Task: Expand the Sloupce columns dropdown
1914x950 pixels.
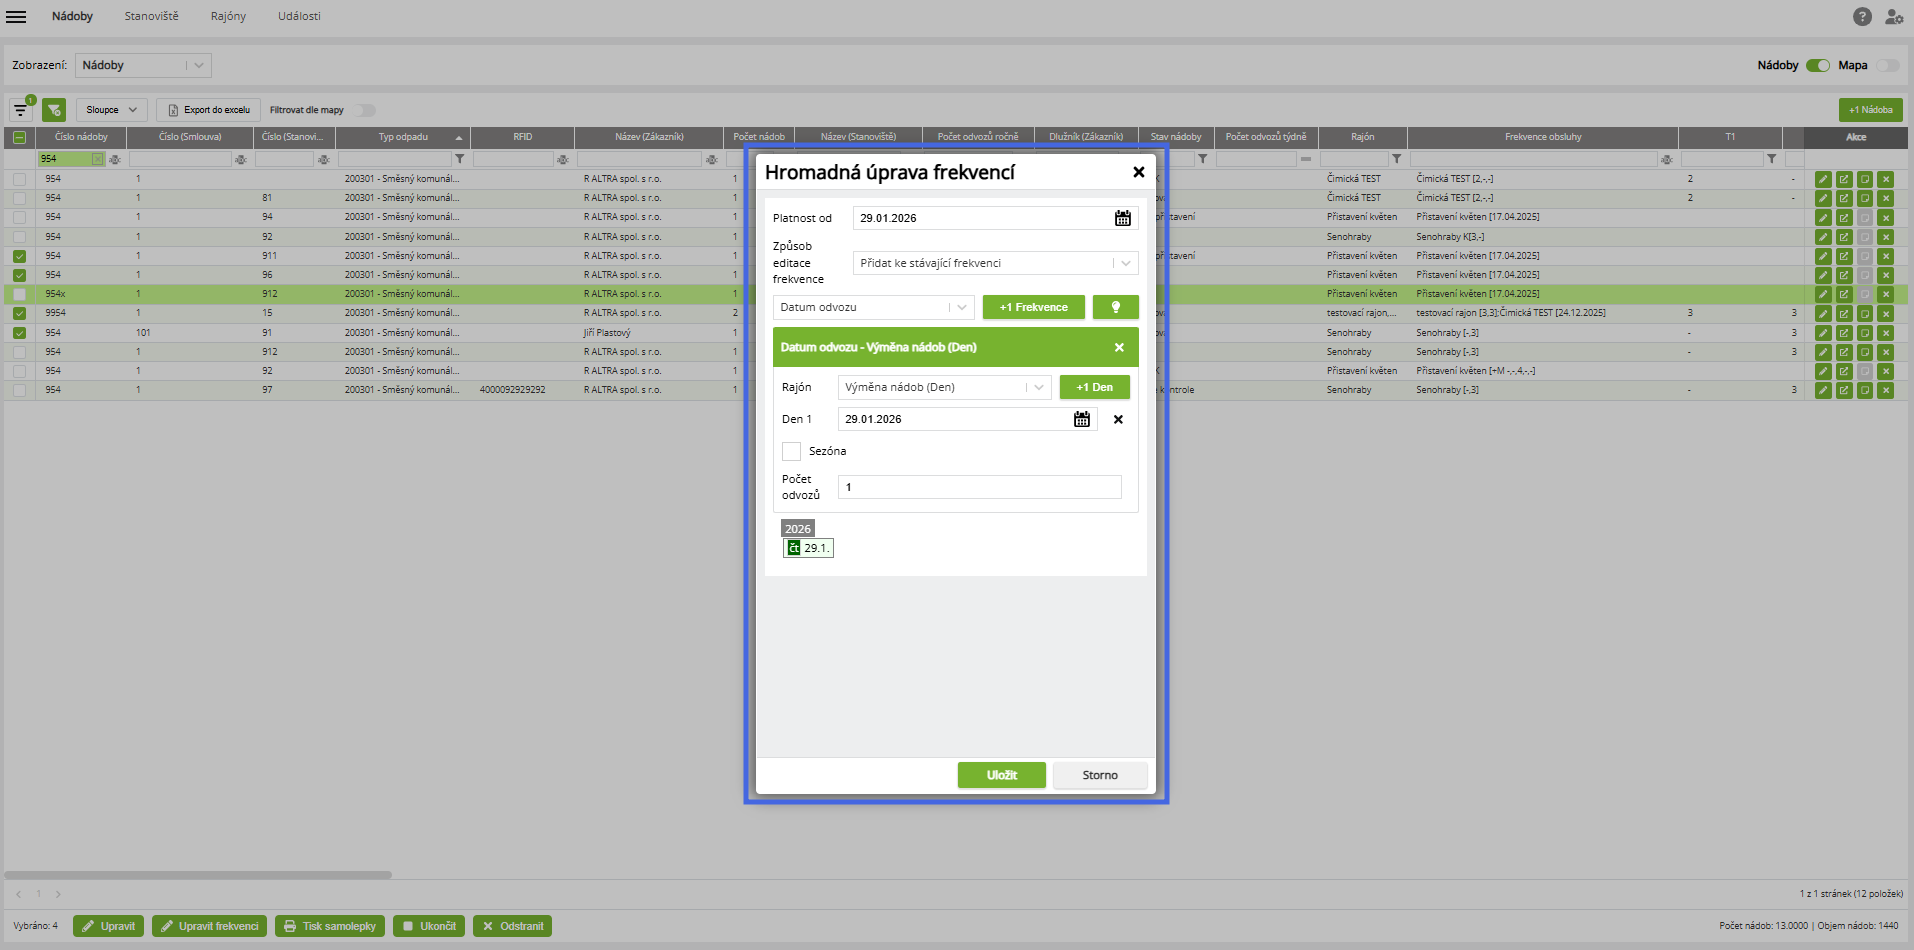Action: tap(111, 110)
